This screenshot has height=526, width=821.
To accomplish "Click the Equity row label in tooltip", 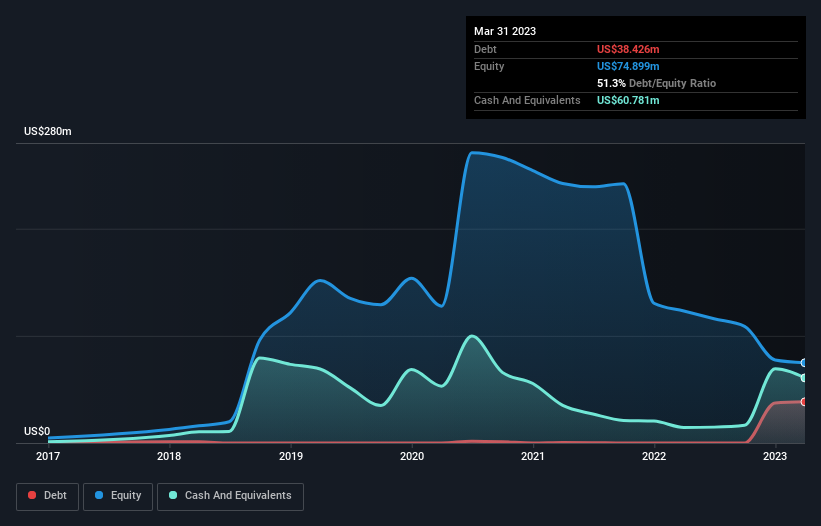I will tap(489, 66).
